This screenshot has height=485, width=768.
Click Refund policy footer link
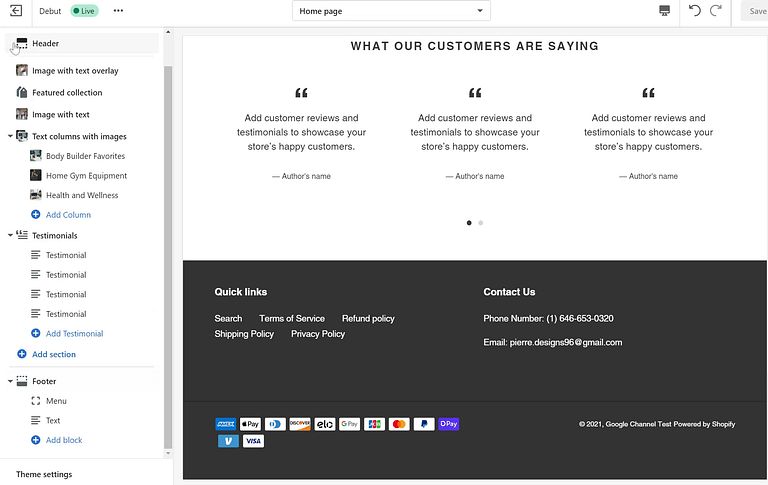tap(368, 318)
